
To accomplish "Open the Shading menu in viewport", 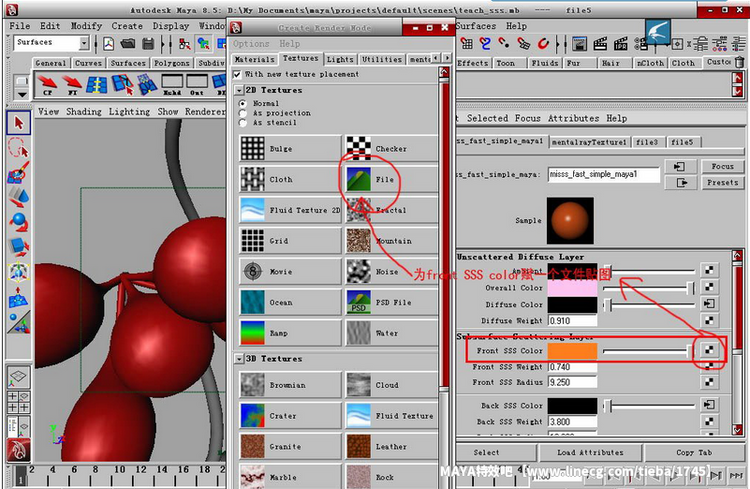I will tap(84, 111).
